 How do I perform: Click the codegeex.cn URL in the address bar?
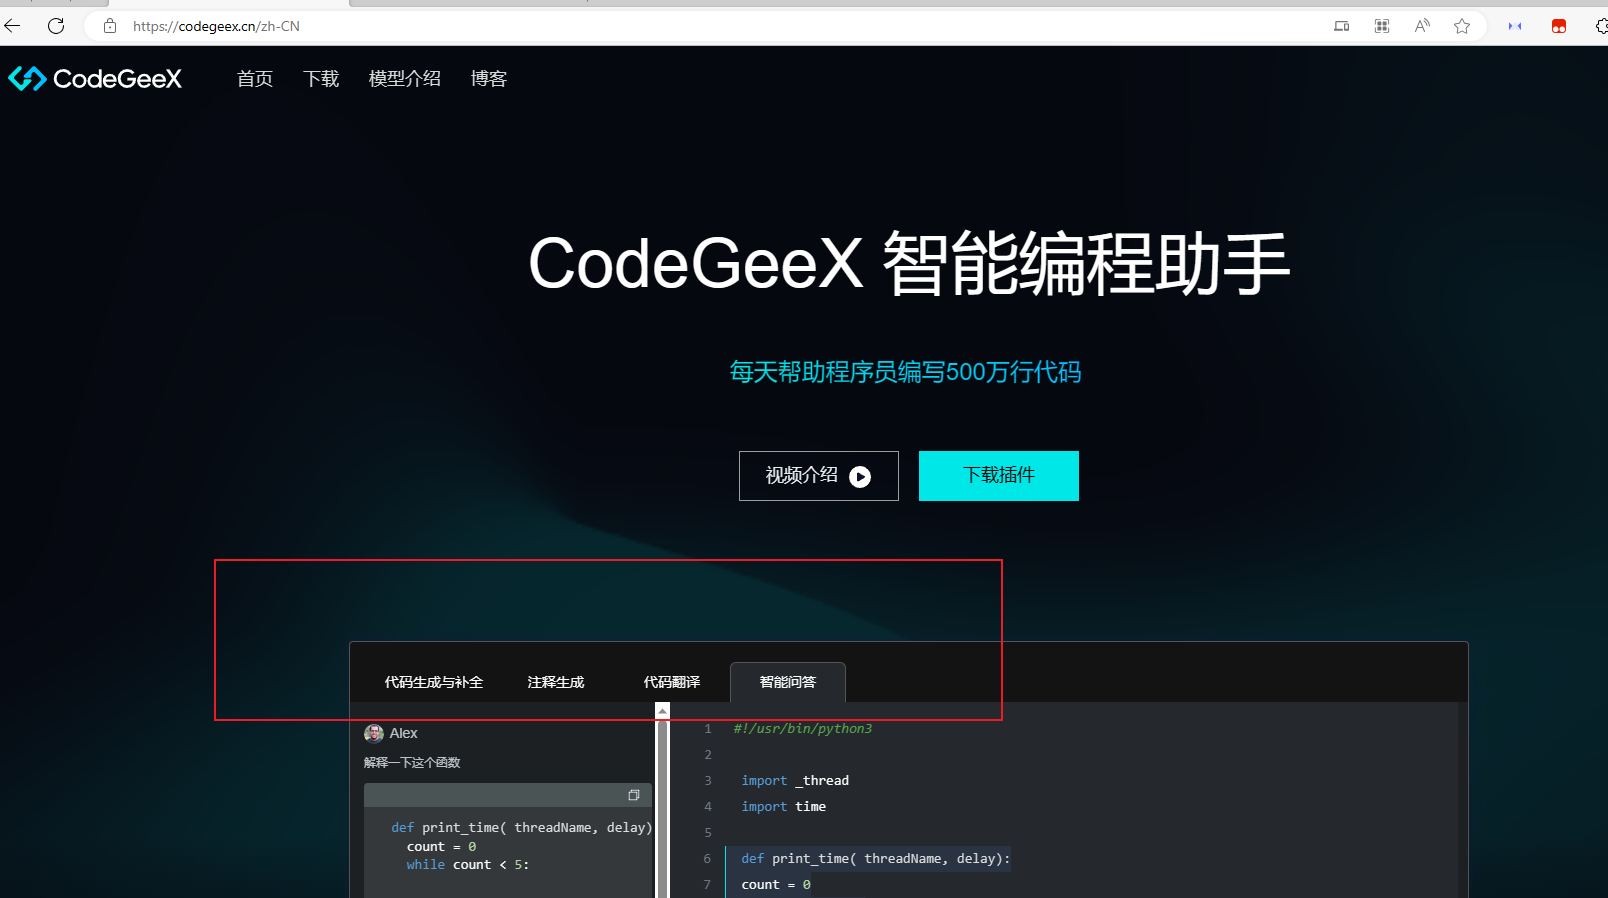tap(216, 26)
